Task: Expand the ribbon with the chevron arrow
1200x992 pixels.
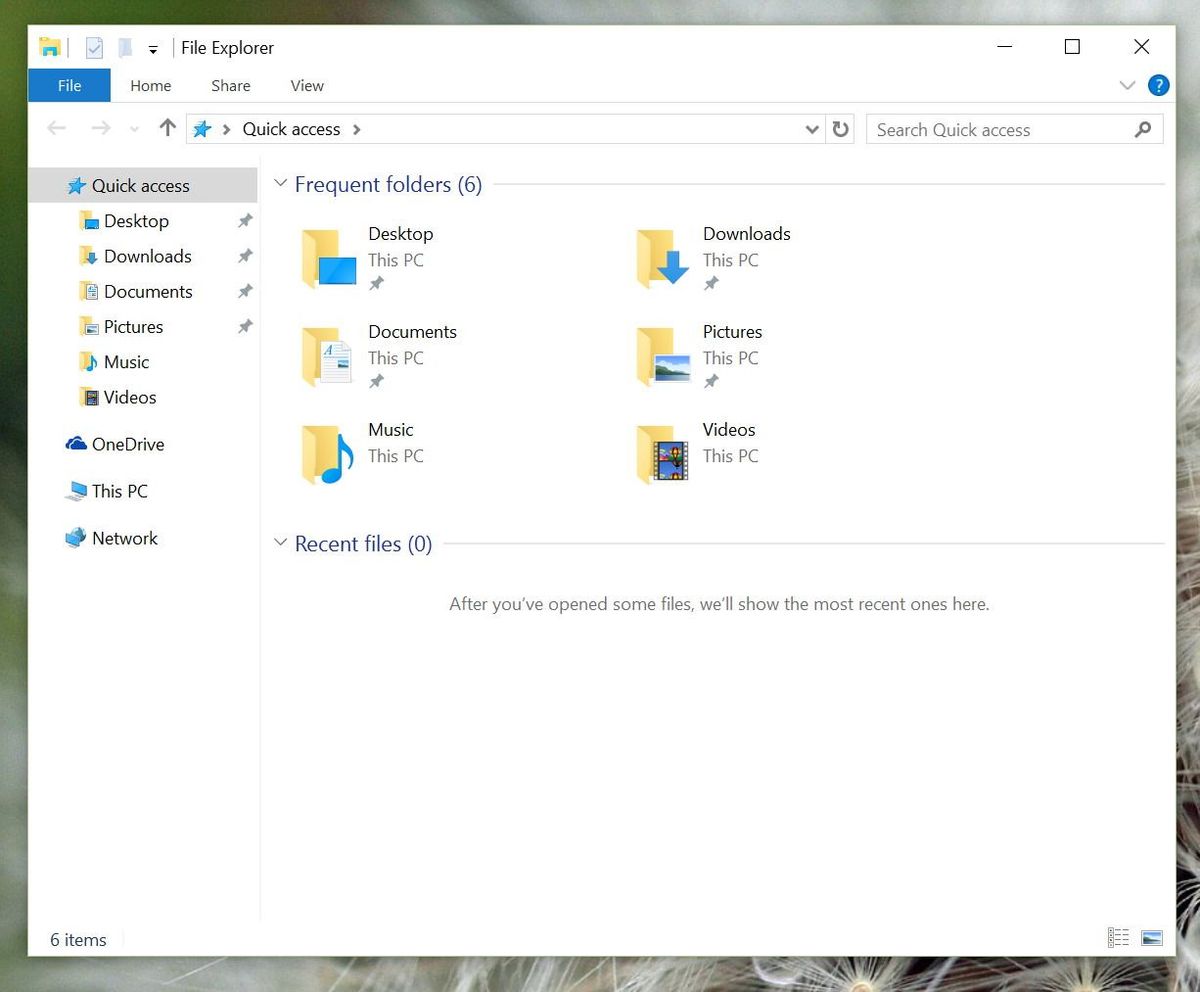Action: click(1128, 85)
